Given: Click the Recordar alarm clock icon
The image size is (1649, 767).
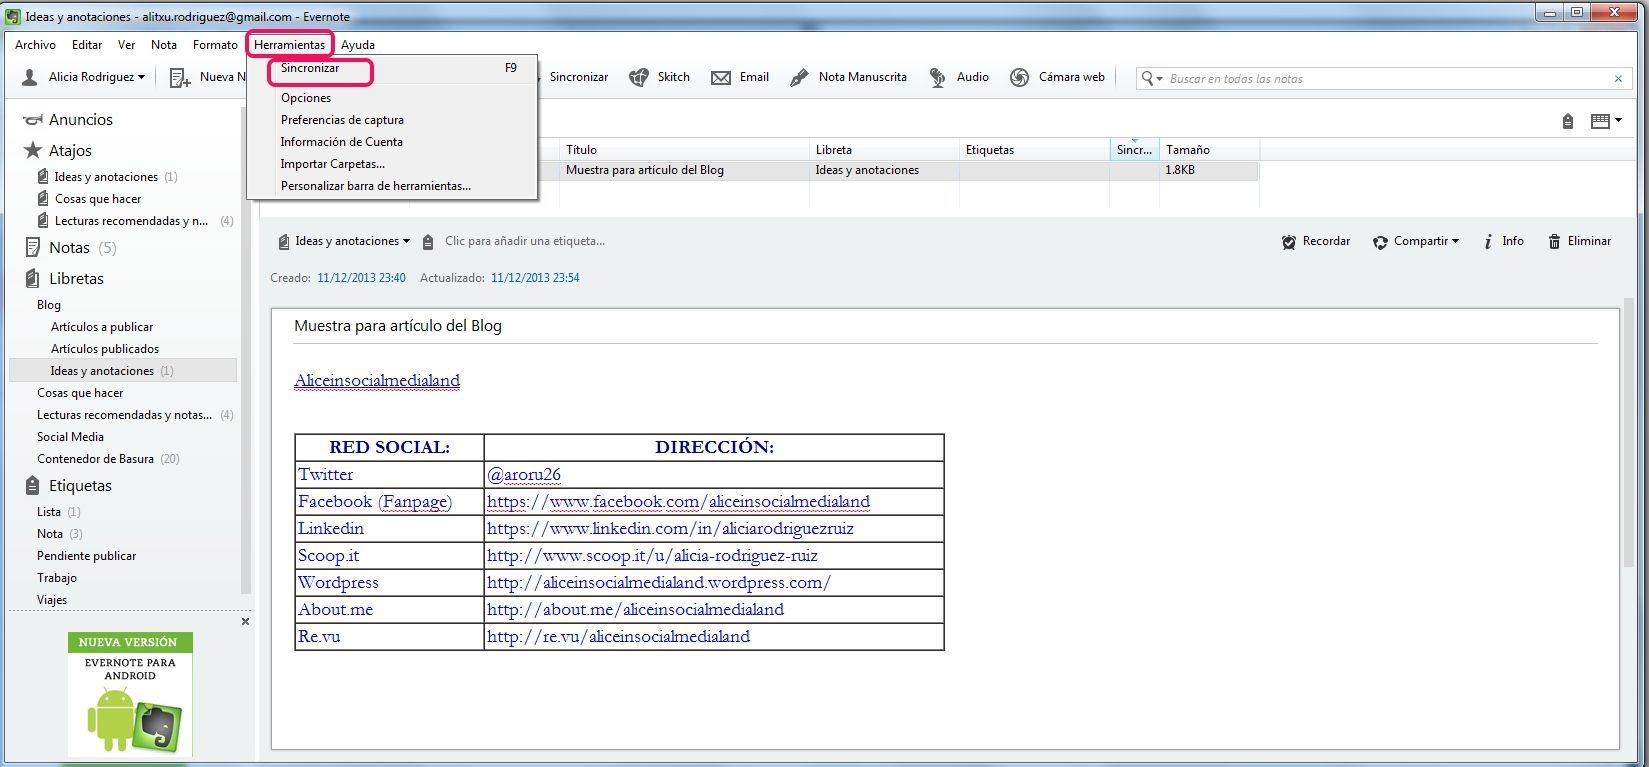Looking at the screenshot, I should pyautogui.click(x=1289, y=242).
